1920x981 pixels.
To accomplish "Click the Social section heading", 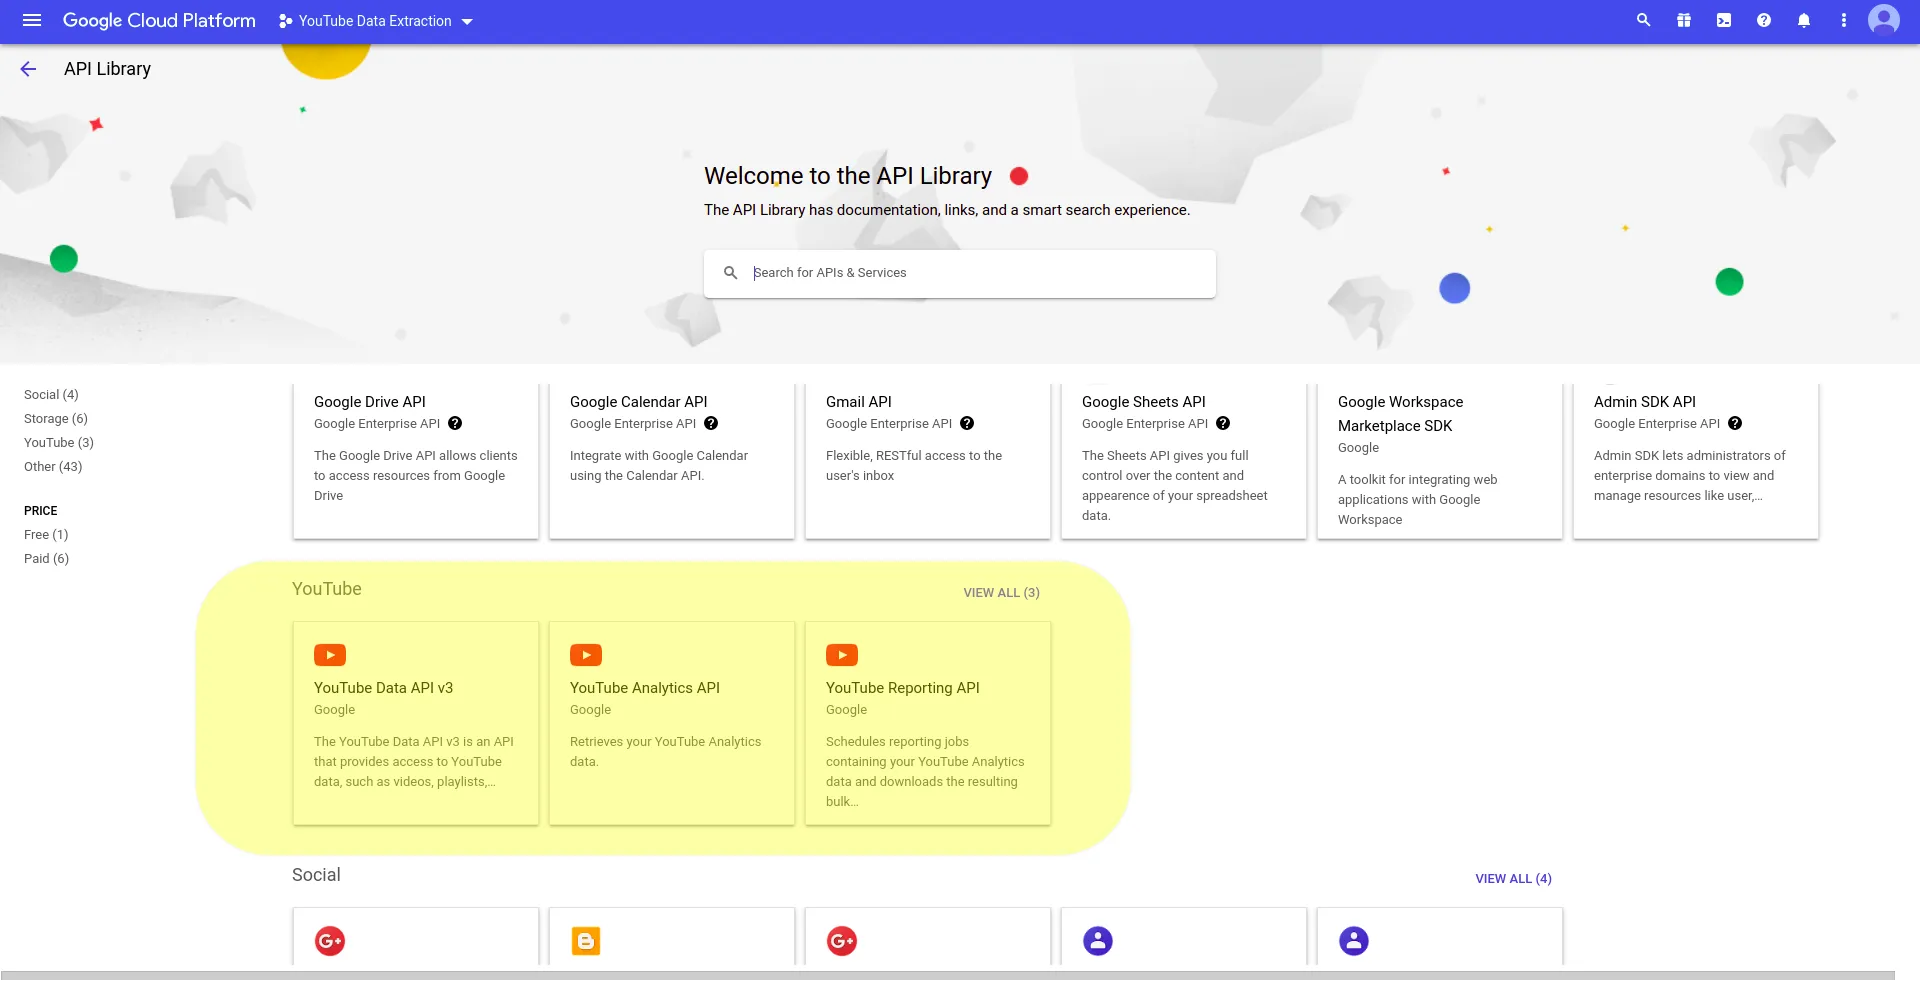I will (316, 875).
